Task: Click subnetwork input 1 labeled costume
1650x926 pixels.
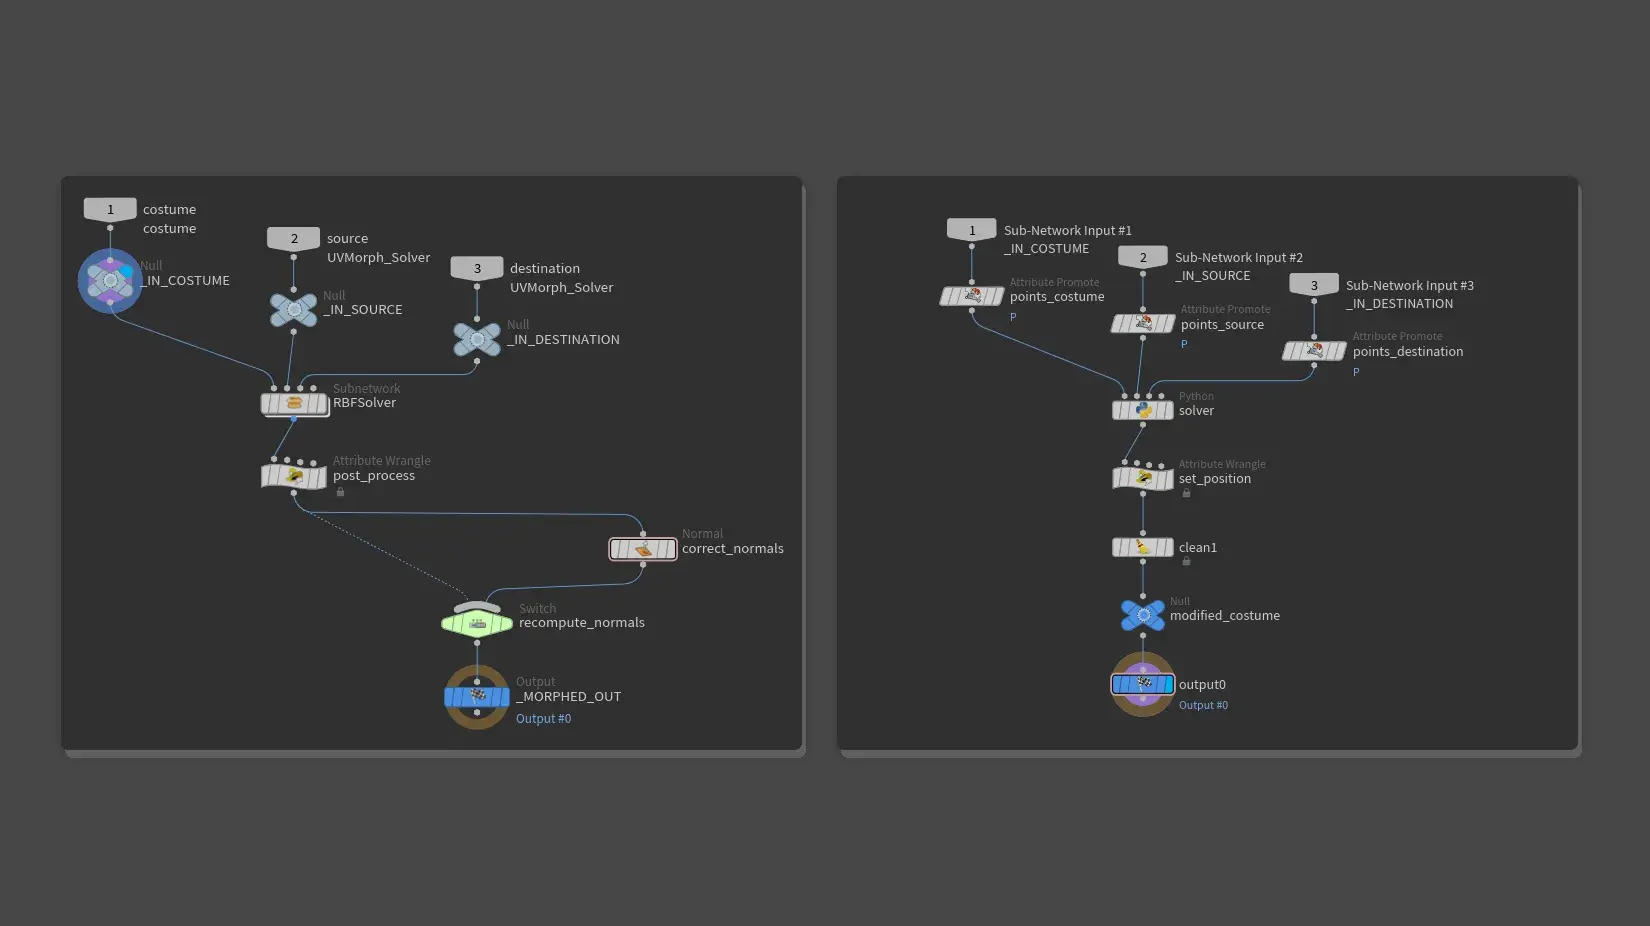Action: click(x=110, y=209)
